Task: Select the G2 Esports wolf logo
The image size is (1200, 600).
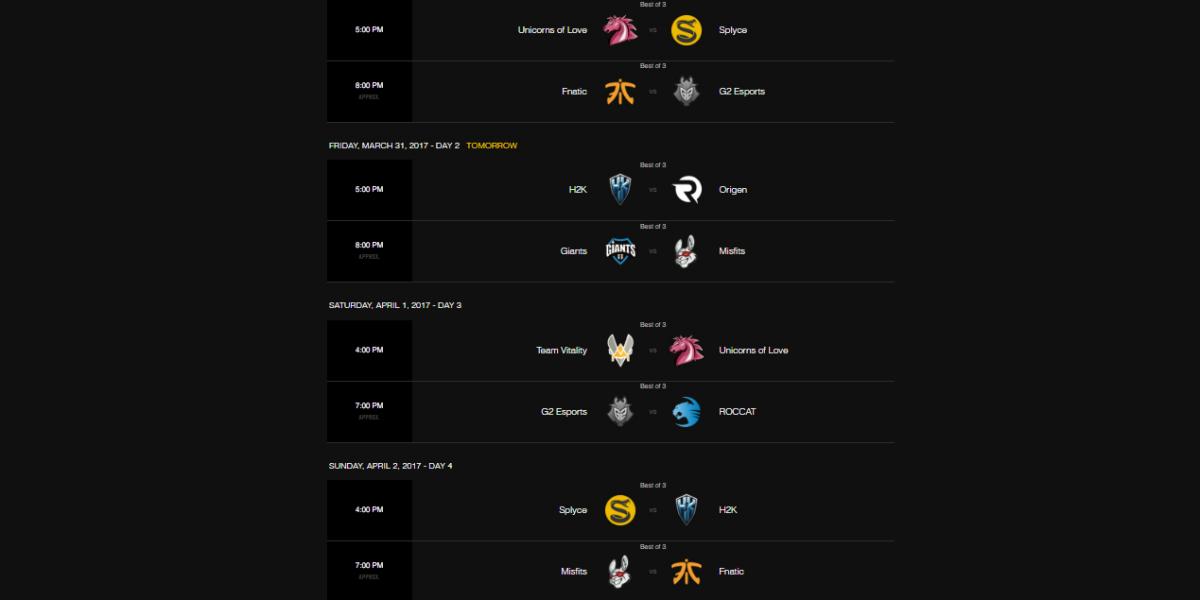Action: click(x=687, y=90)
